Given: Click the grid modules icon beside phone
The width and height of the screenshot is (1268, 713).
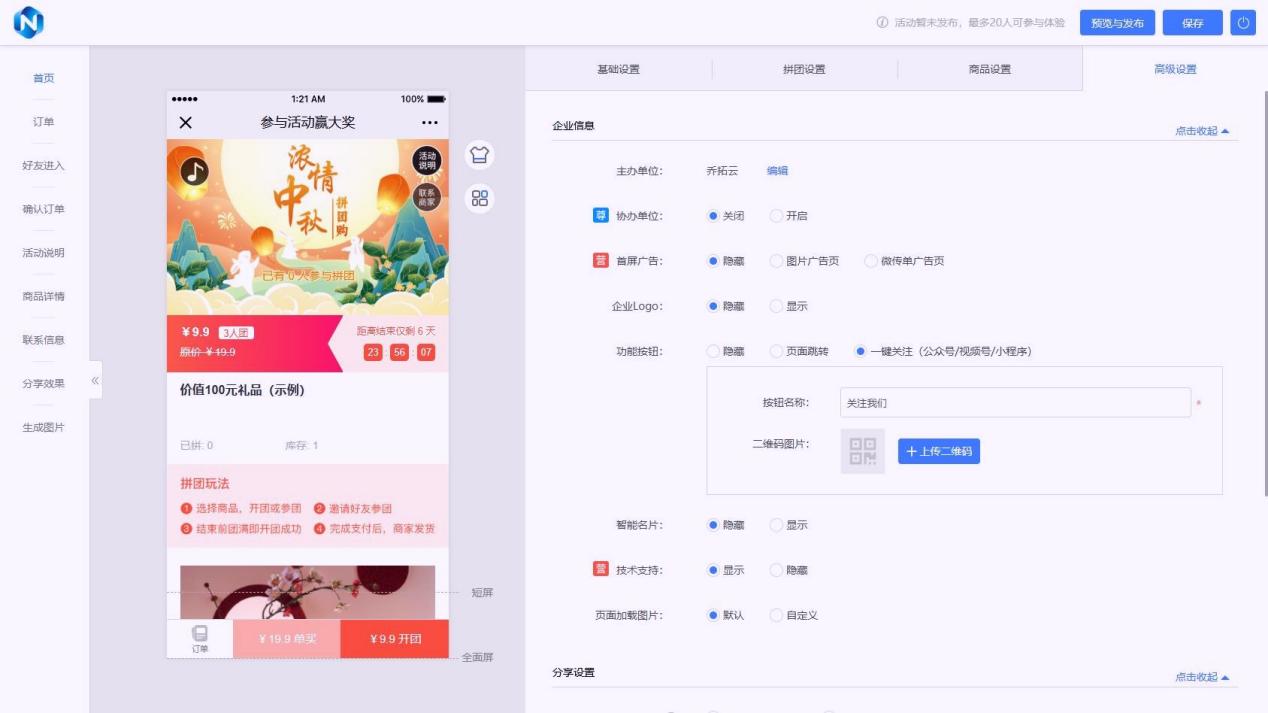Looking at the screenshot, I should (480, 198).
